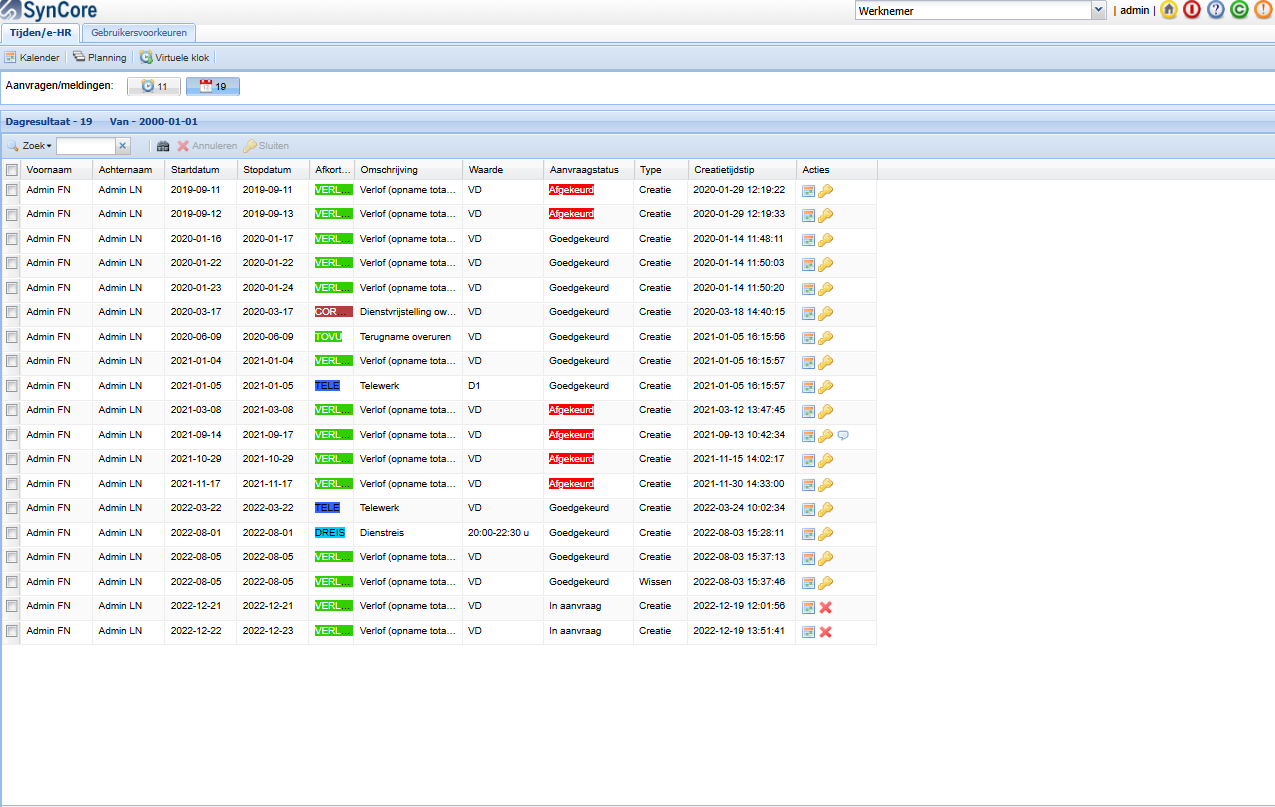The image size is (1275, 807).
Task: Click the yellow home icon in header
Action: 1168,10
